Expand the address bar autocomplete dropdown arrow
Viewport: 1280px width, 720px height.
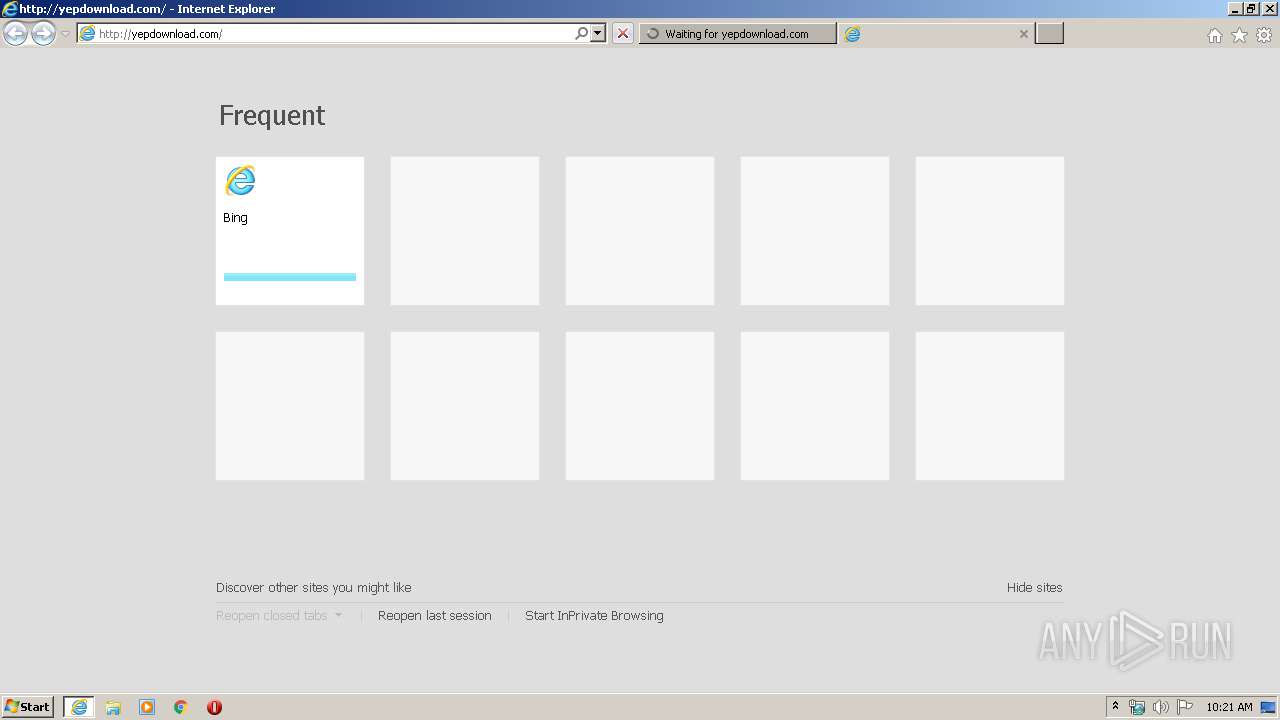598,33
